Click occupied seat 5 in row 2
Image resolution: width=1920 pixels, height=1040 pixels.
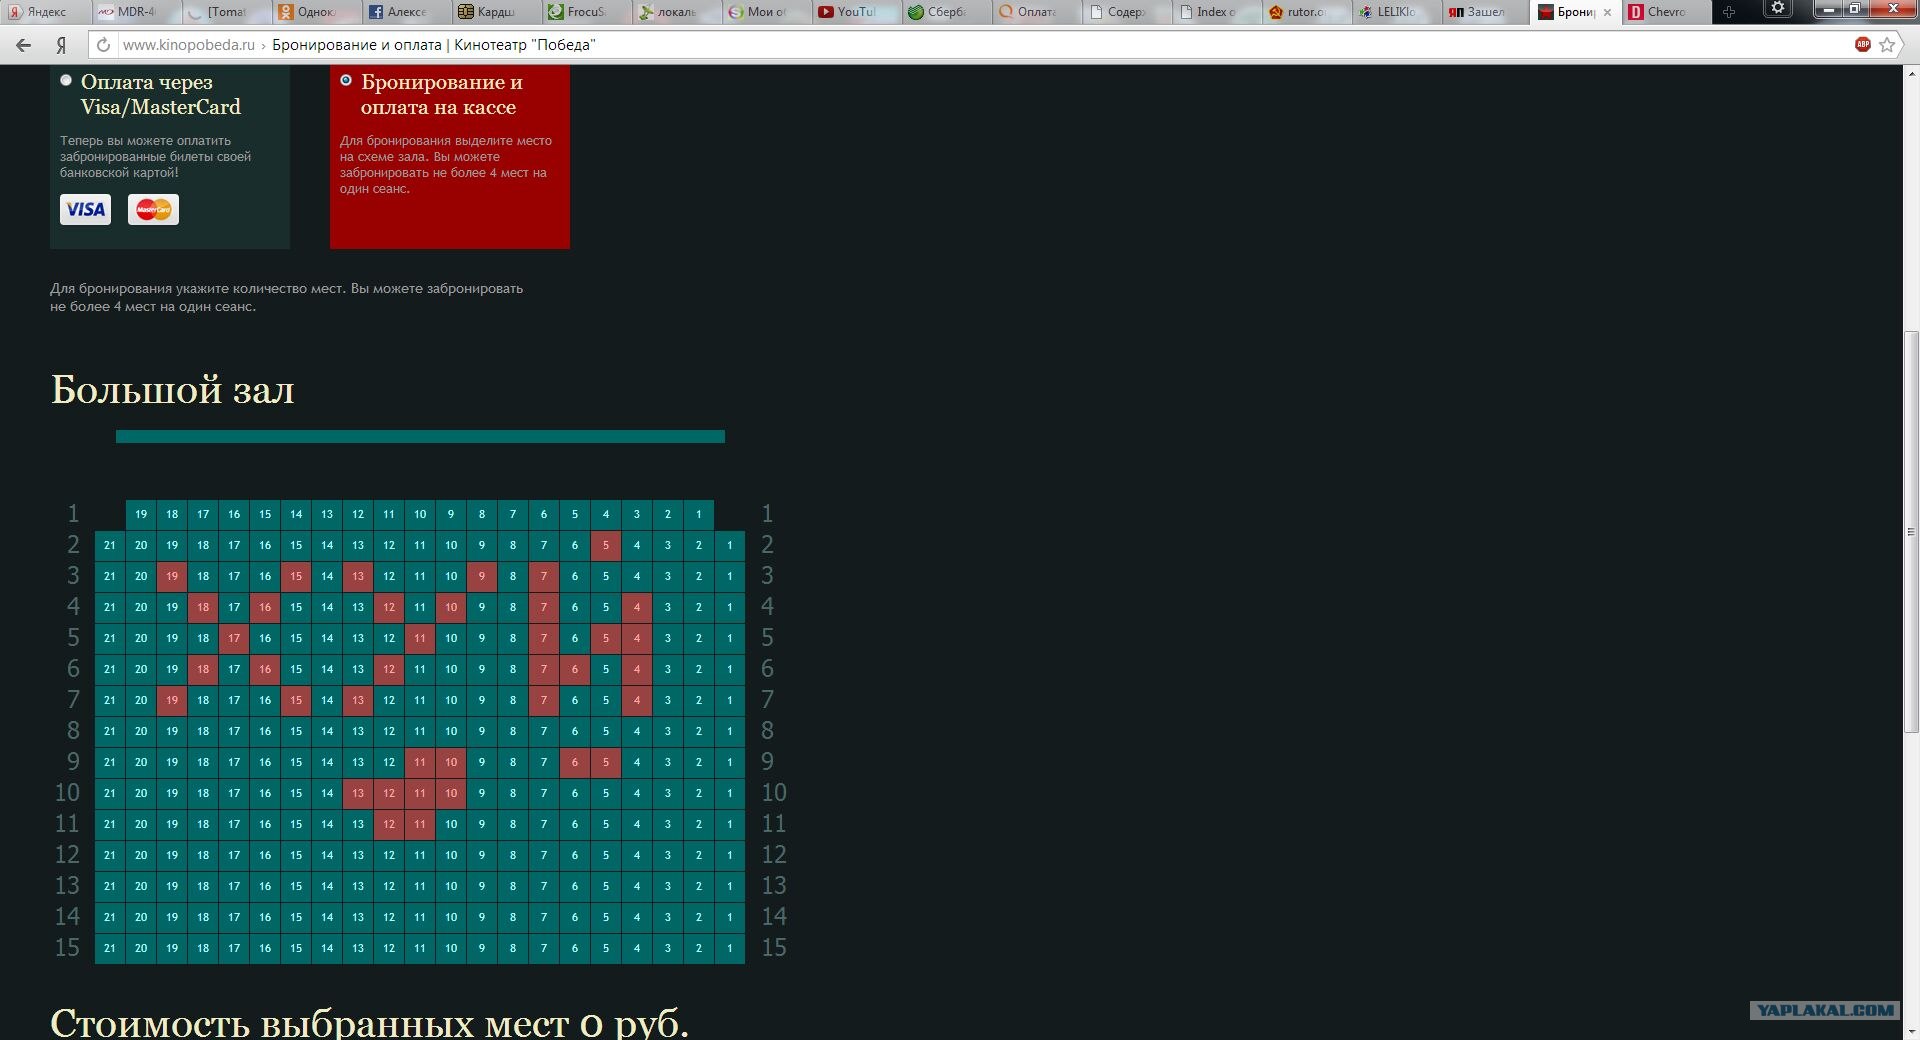606,545
